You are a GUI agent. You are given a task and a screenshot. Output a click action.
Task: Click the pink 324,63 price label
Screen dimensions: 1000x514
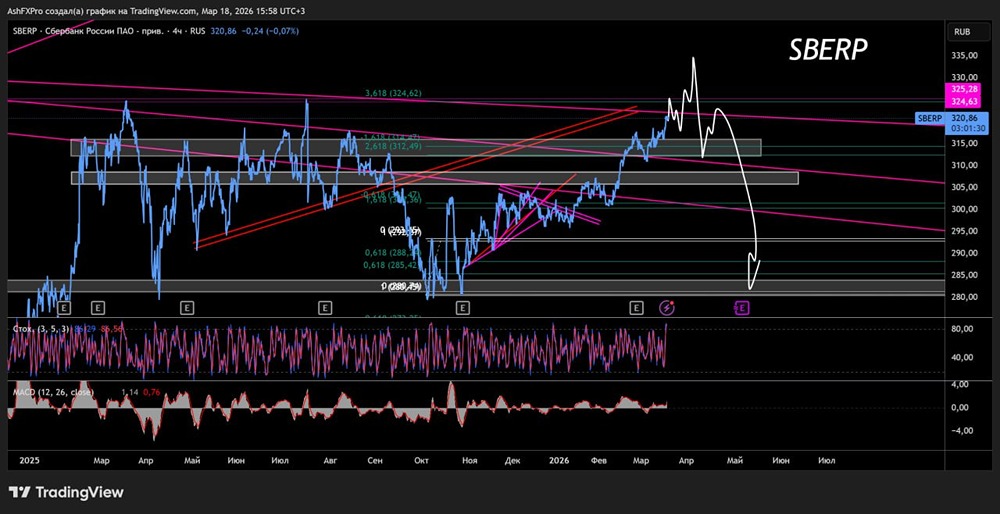tap(964, 99)
